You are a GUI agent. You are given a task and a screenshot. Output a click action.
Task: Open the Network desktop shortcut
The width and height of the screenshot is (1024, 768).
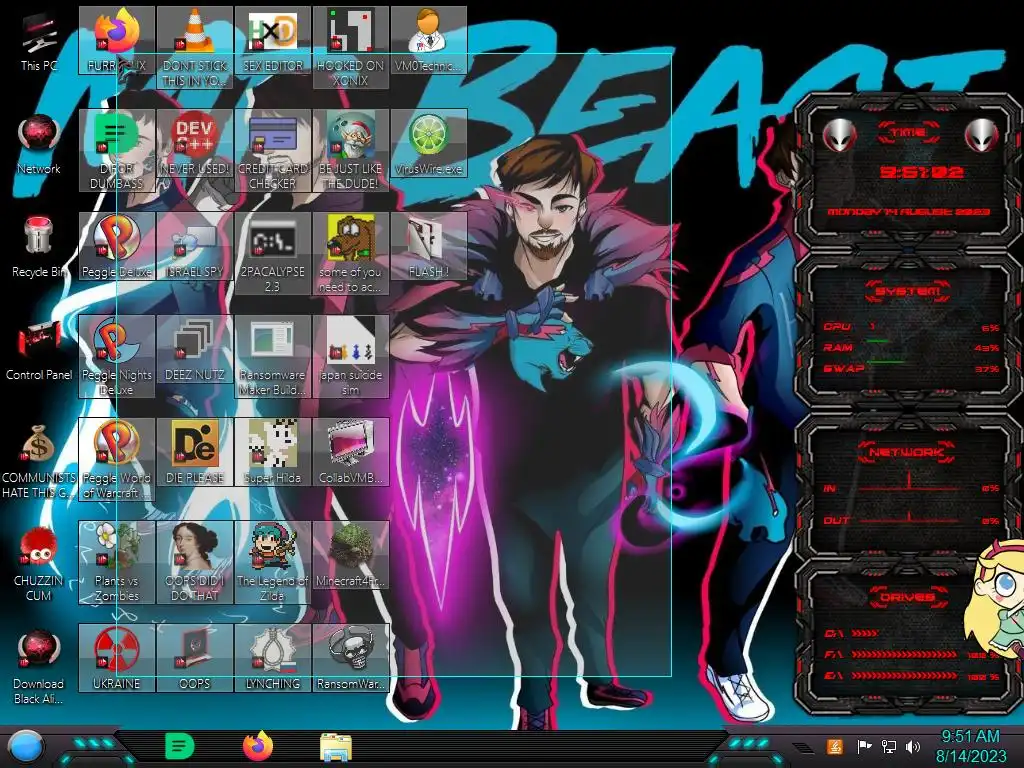[x=39, y=144]
